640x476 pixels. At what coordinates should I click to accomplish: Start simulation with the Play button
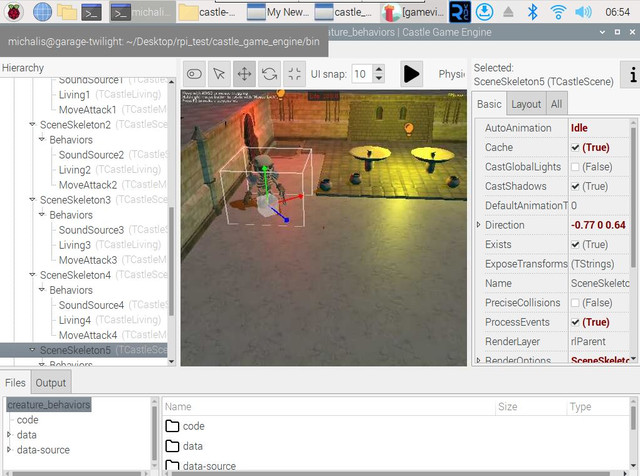point(411,74)
